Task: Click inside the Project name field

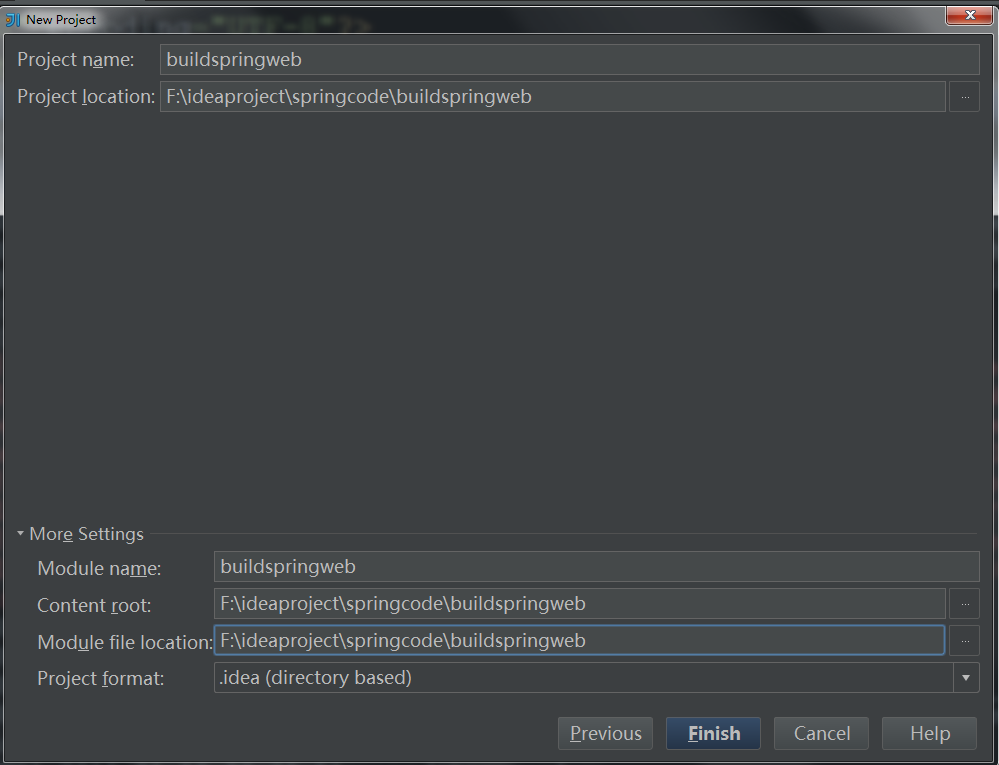Action: pyautogui.click(x=569, y=59)
